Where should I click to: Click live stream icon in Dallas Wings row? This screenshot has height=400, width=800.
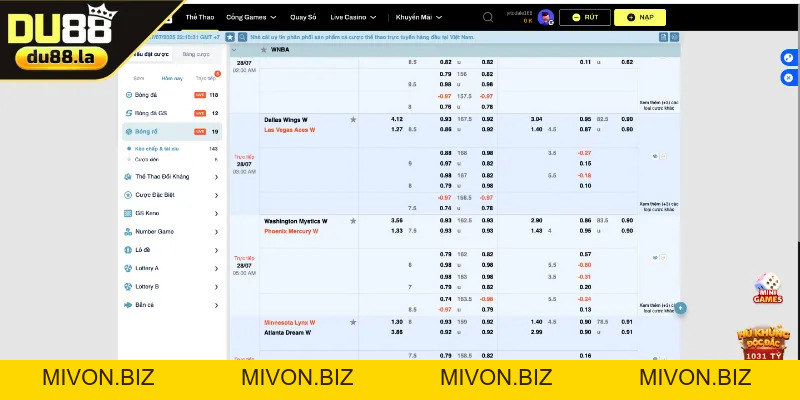pyautogui.click(x=655, y=157)
